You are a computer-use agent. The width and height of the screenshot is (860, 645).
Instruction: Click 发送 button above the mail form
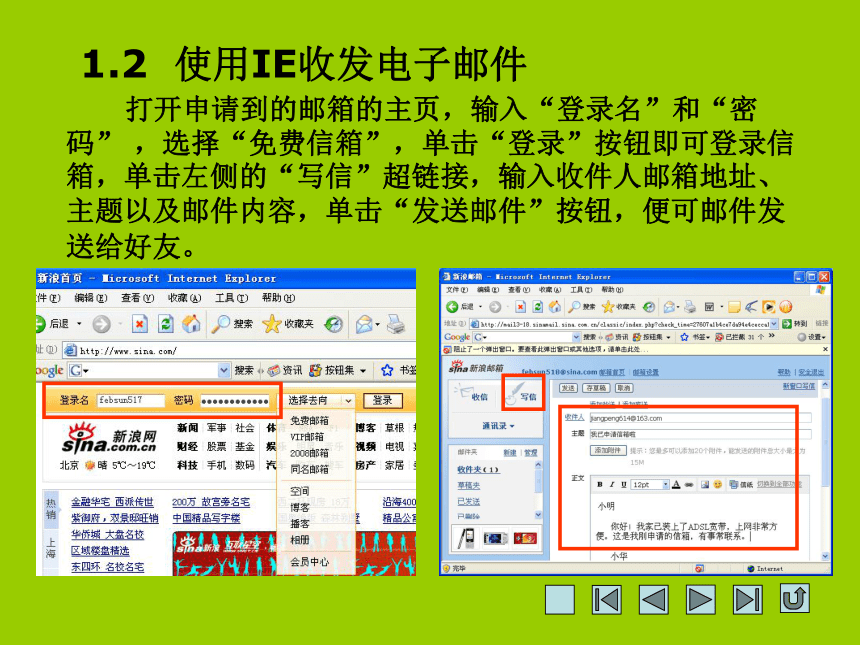coord(568,388)
